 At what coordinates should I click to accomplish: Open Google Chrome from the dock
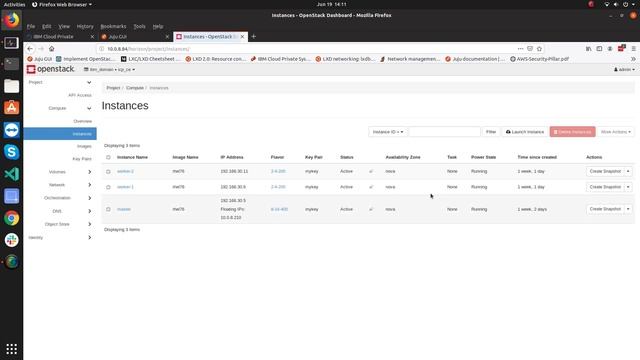tap(11, 218)
